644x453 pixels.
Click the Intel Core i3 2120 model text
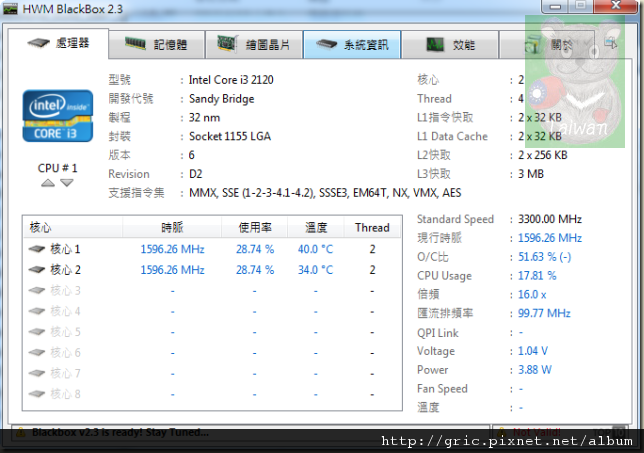tap(231, 80)
